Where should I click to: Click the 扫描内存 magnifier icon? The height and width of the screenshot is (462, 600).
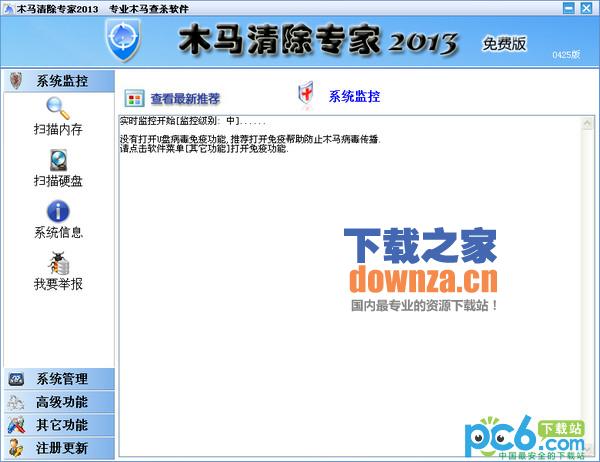pyautogui.click(x=58, y=109)
